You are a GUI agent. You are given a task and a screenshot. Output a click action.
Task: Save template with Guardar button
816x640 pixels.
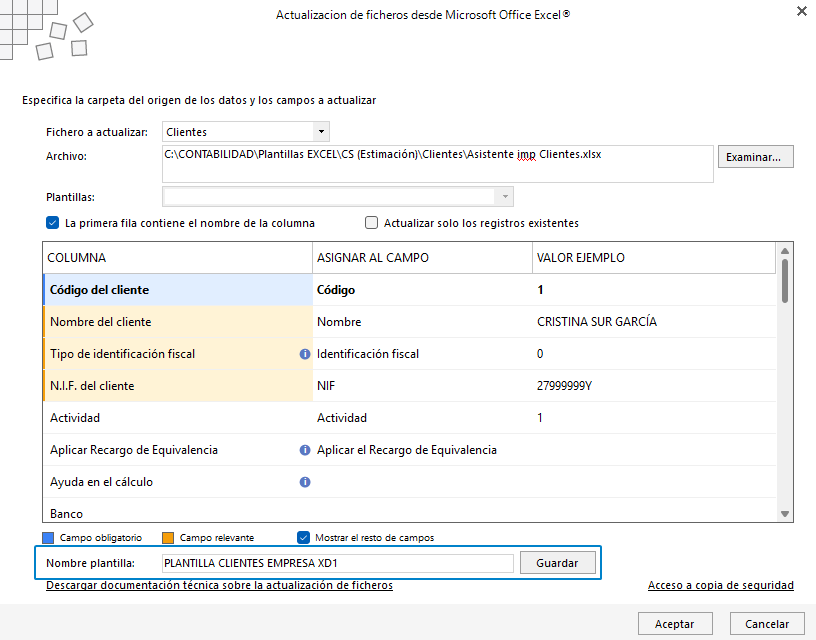557,563
